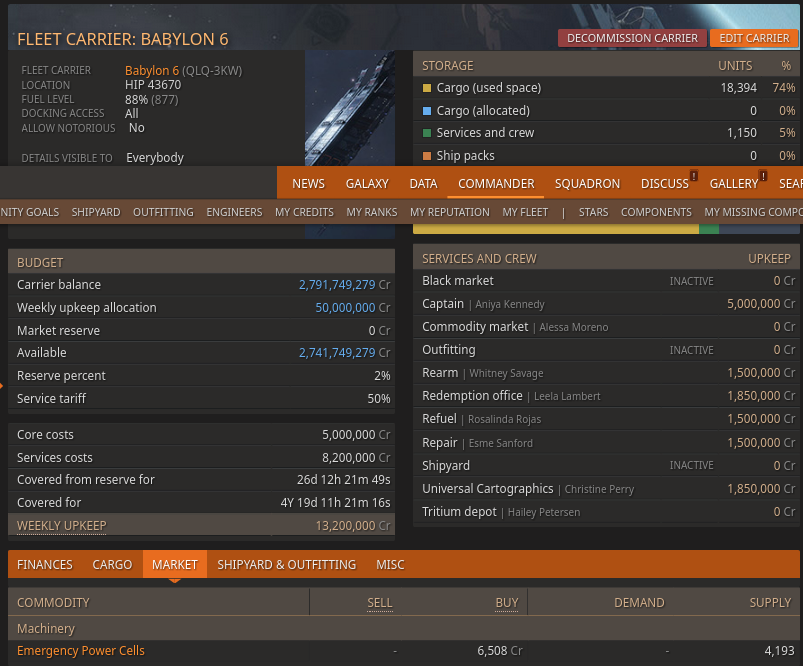The height and width of the screenshot is (666, 803).
Task: Click the orange Ship packs swatch
Action: point(427,156)
